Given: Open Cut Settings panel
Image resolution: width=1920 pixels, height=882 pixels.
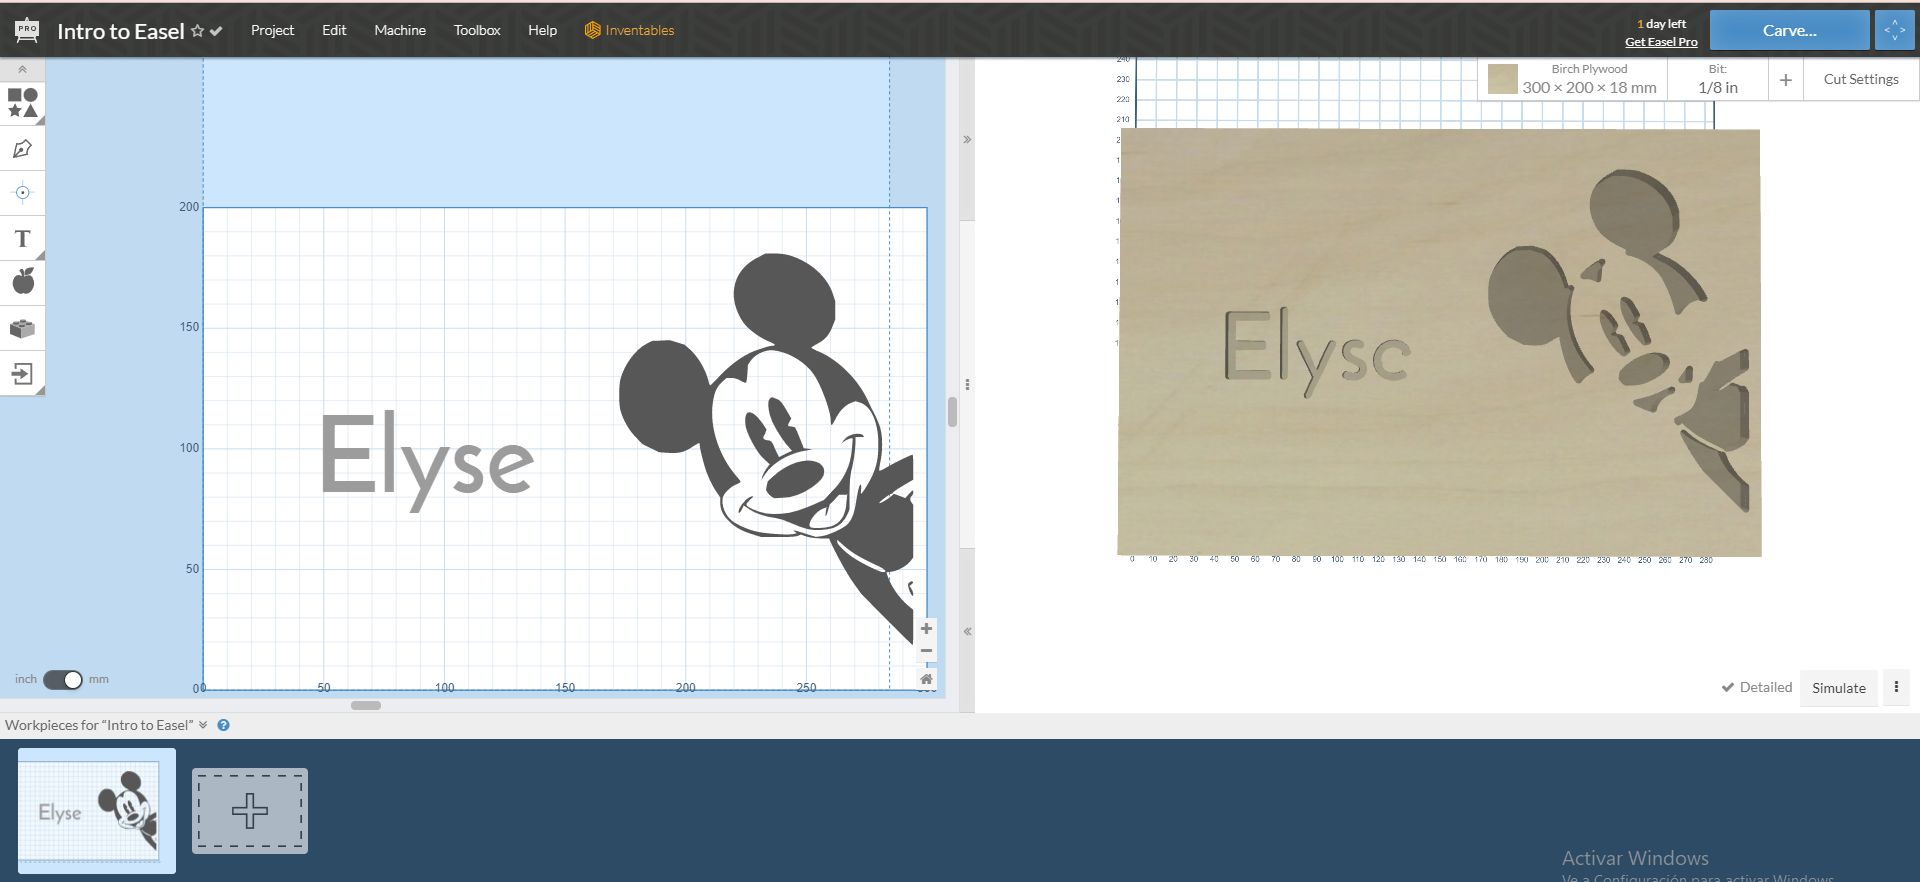Looking at the screenshot, I should pyautogui.click(x=1861, y=79).
